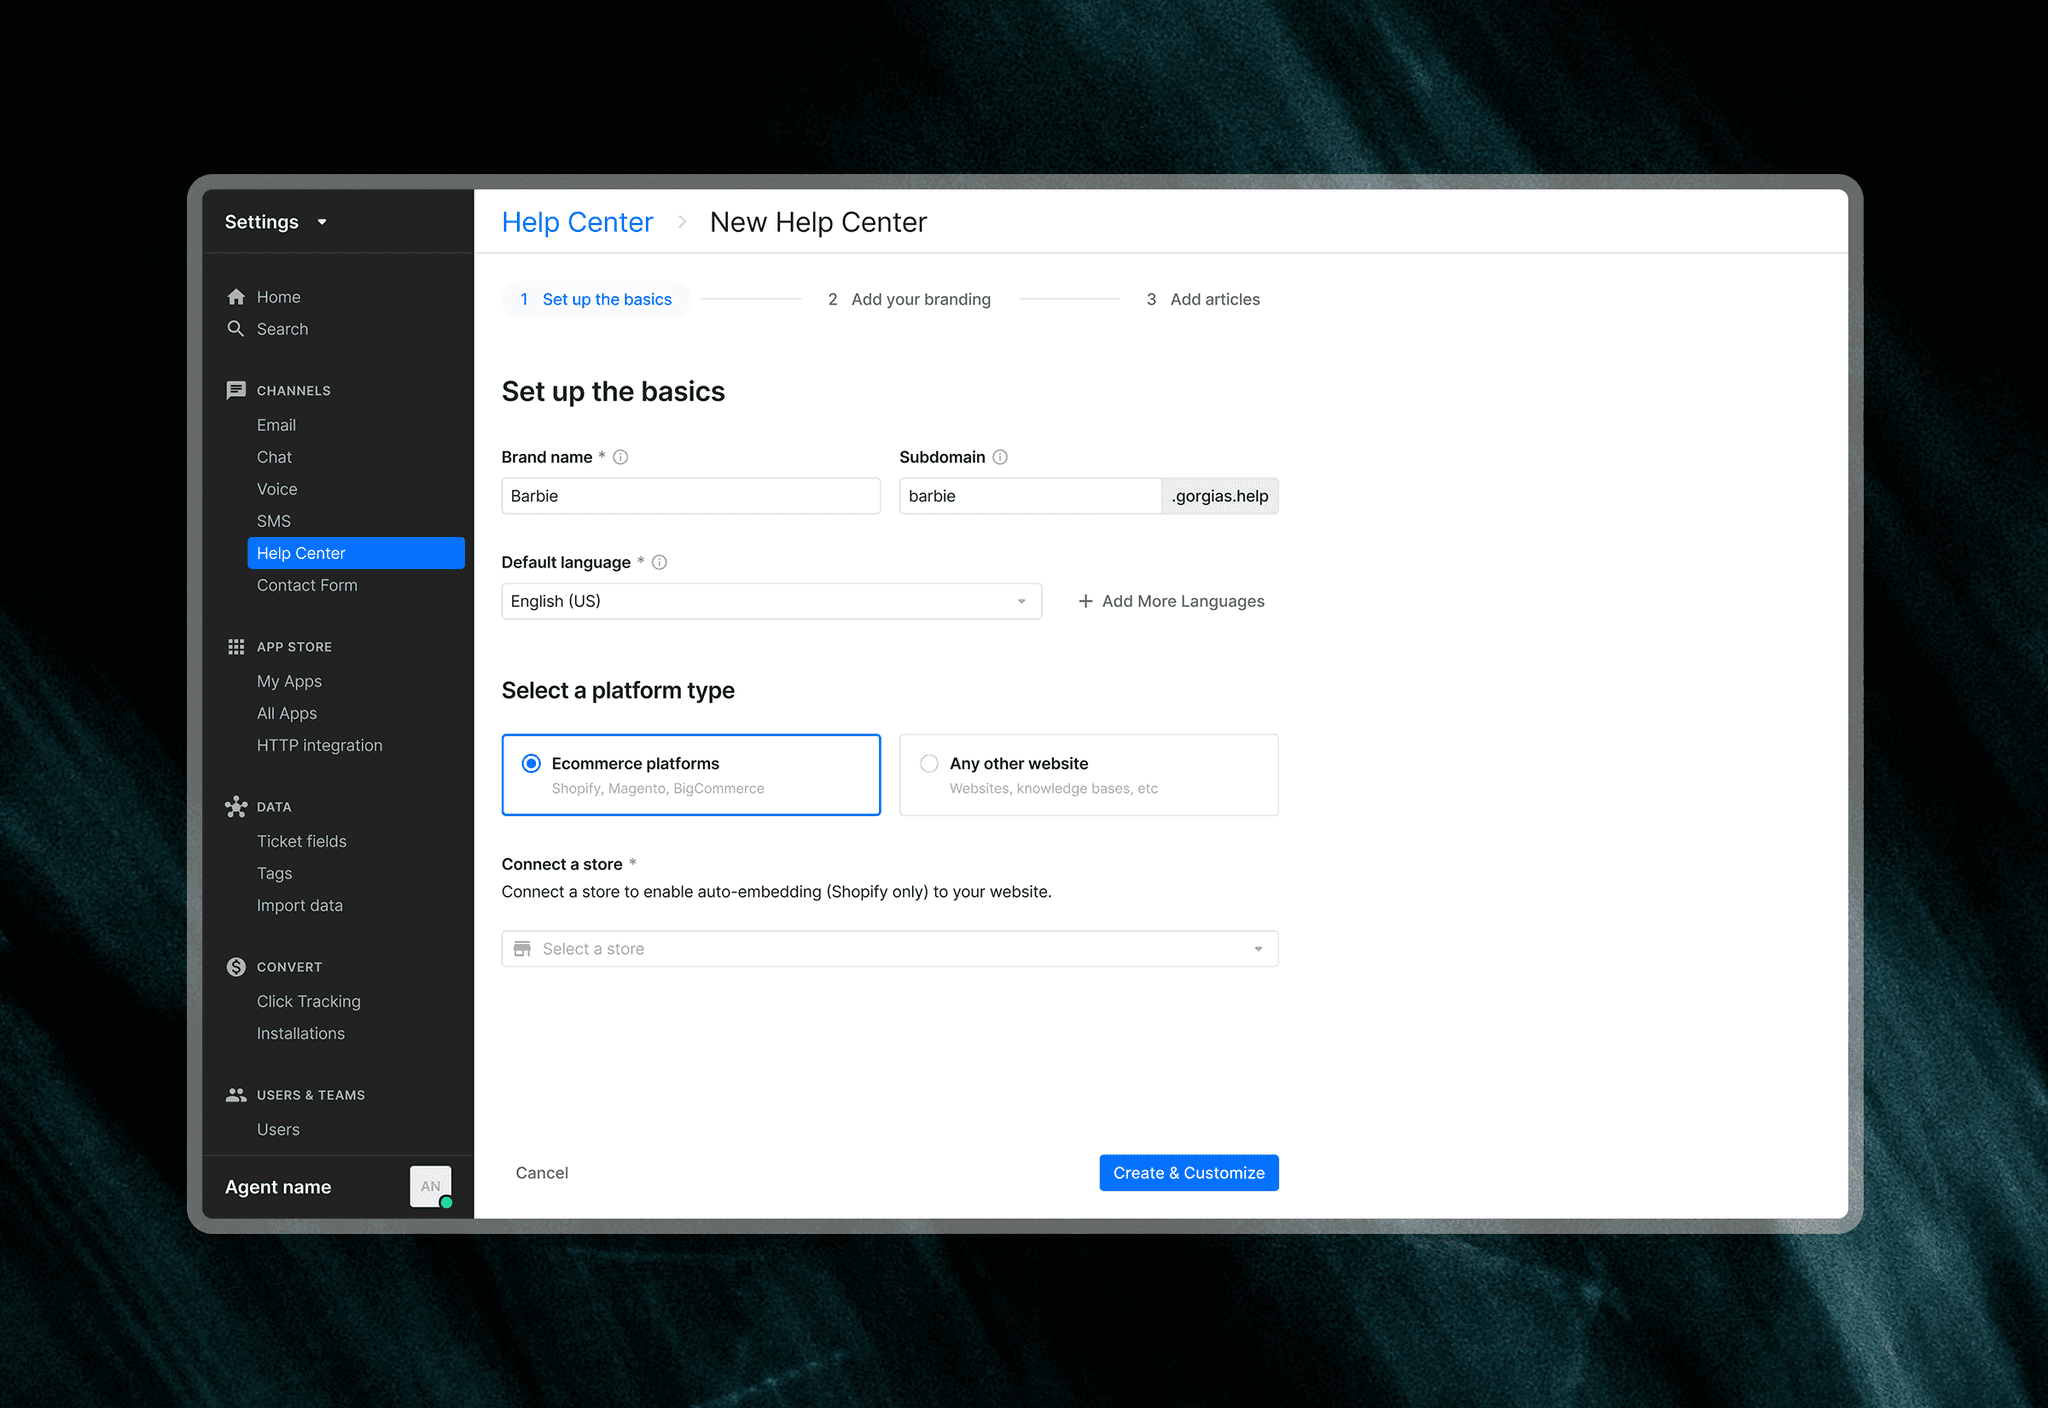
Task: Expand the Select a store dropdown
Action: pos(889,949)
